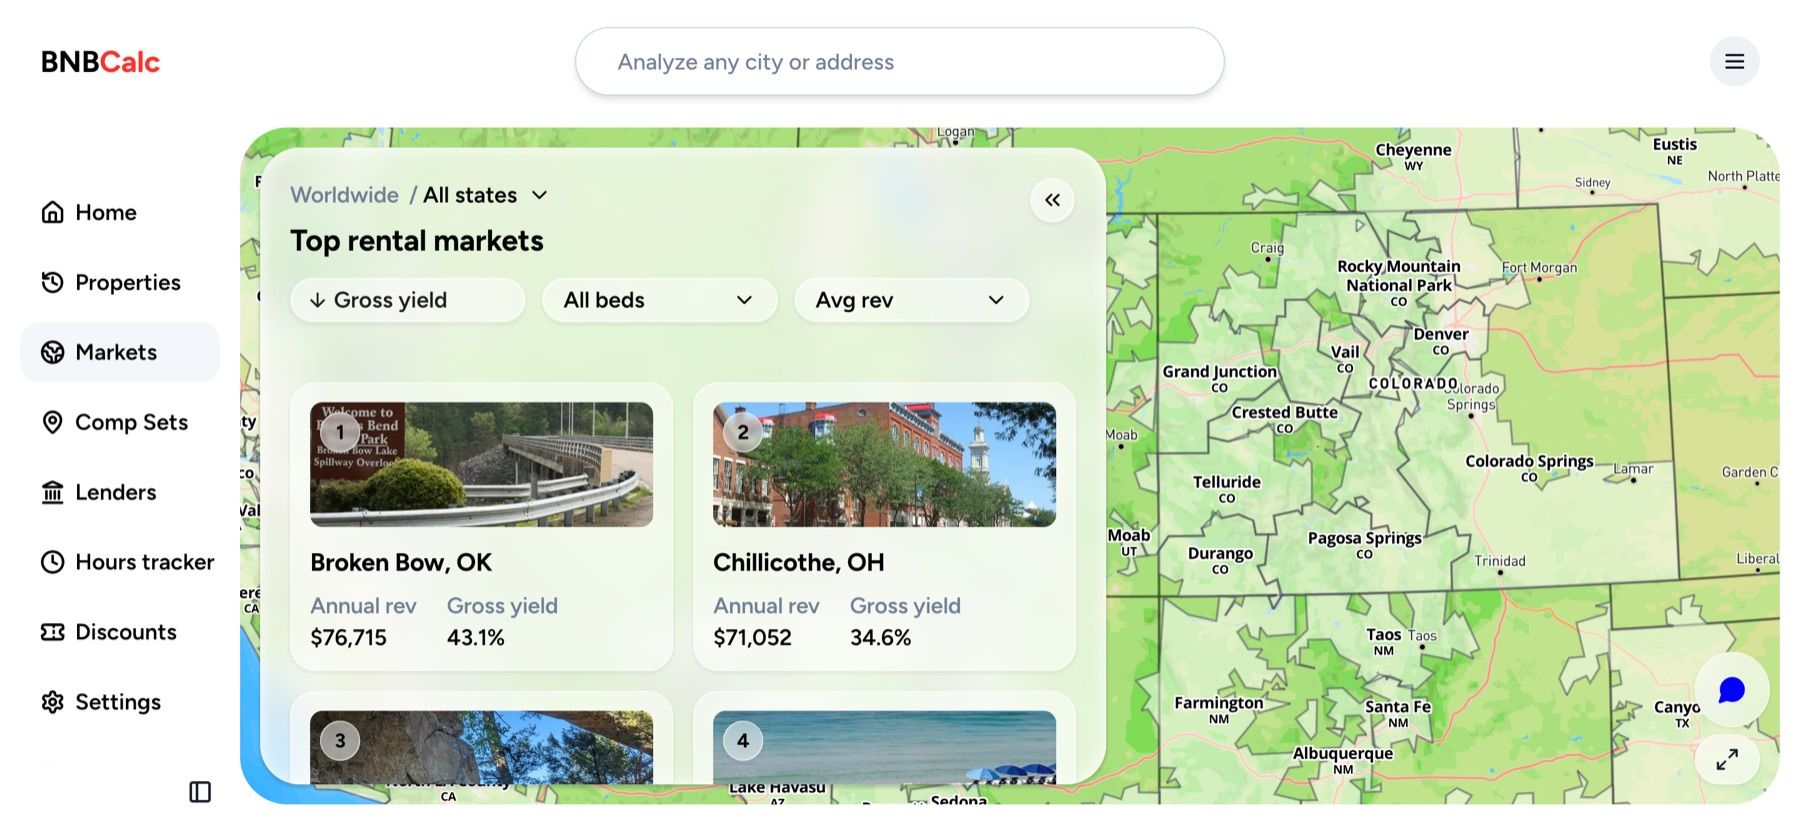Screen dimensions: 1800x832
Task: Open Broken Bow, OK market title
Action: (401, 562)
